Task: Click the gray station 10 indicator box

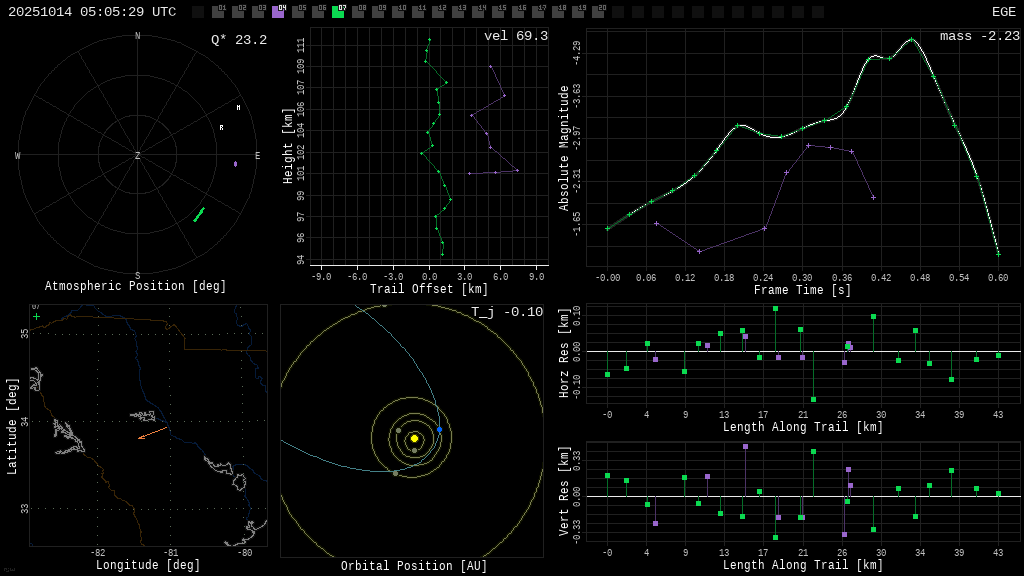Action: (x=398, y=12)
